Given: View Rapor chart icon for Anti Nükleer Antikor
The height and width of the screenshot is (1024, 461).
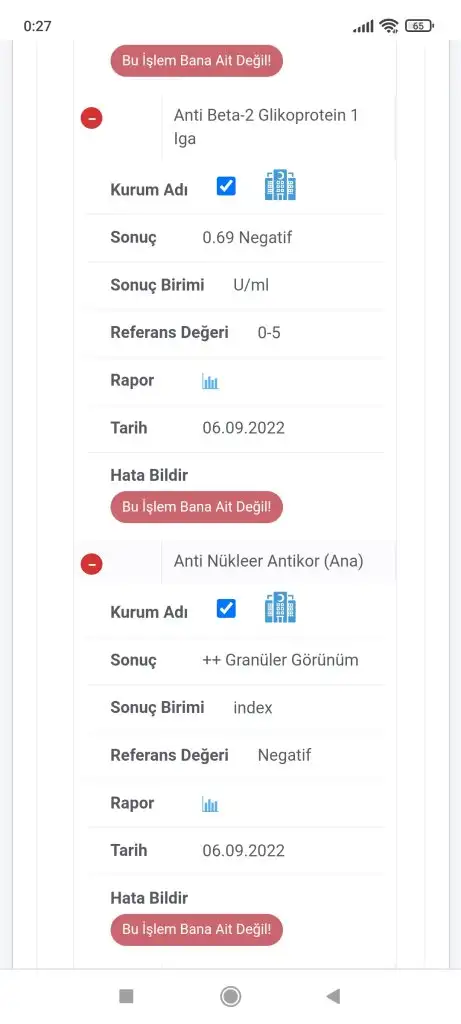Looking at the screenshot, I should coord(210,805).
